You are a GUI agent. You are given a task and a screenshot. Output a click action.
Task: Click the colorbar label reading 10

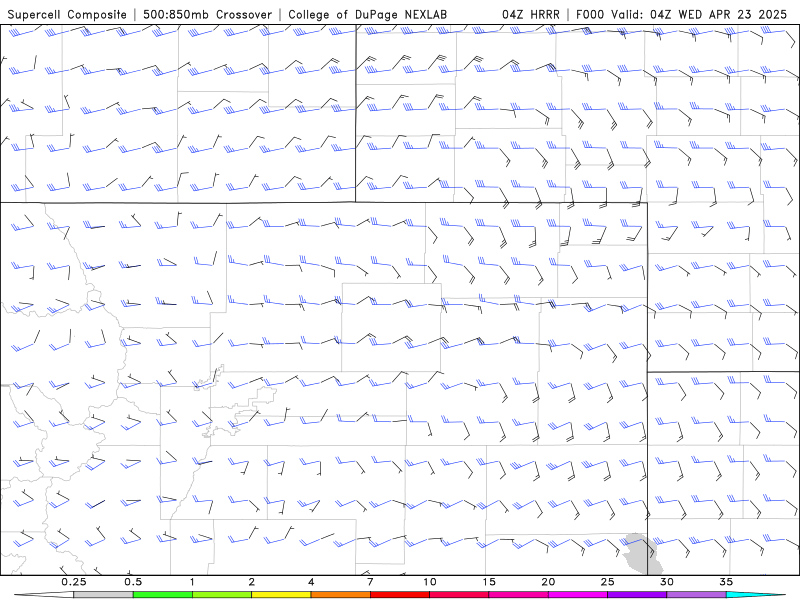pyautogui.click(x=430, y=582)
